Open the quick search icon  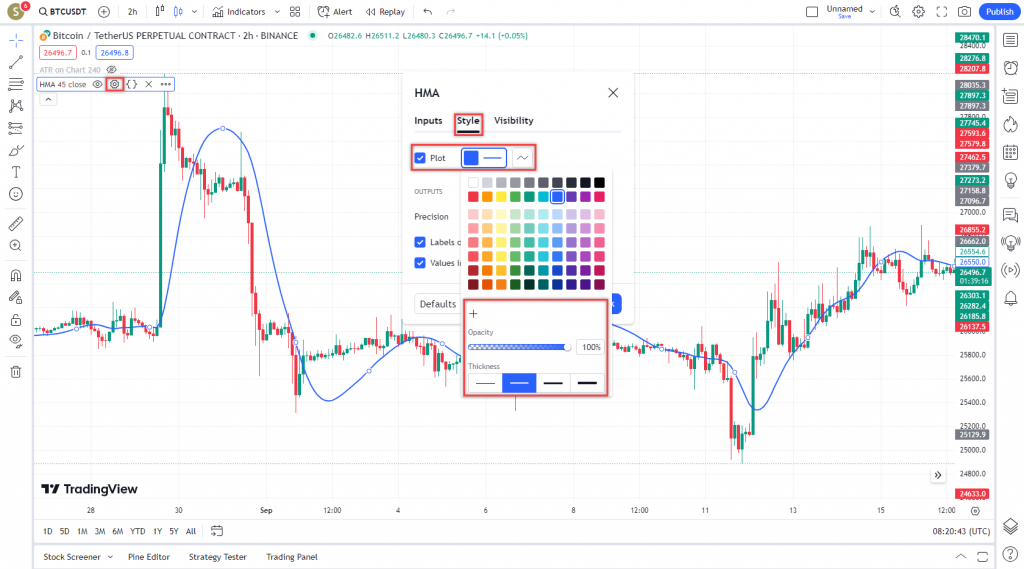point(895,12)
